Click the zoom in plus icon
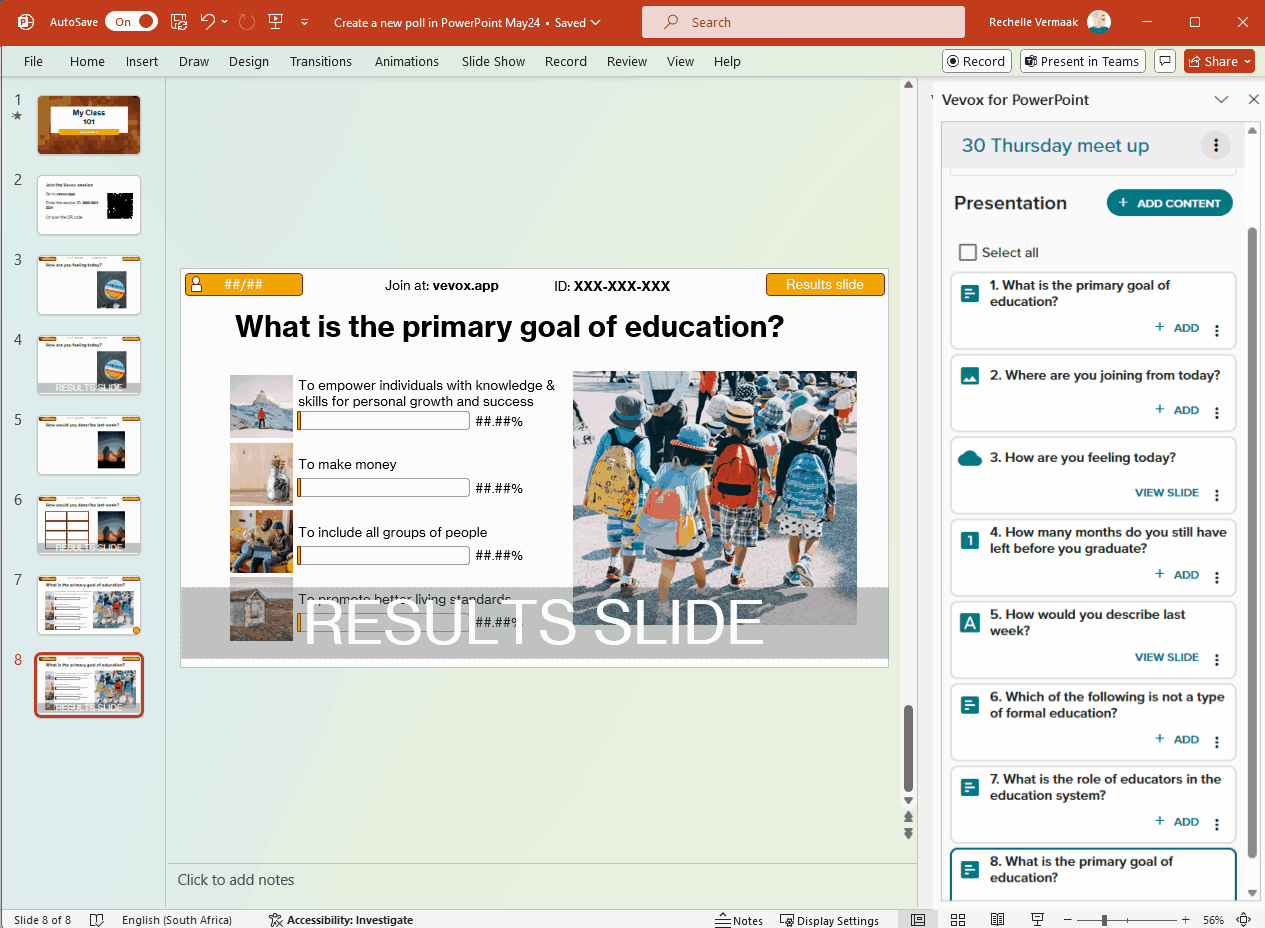Viewport: 1265px width, 928px height. pos(1185,919)
